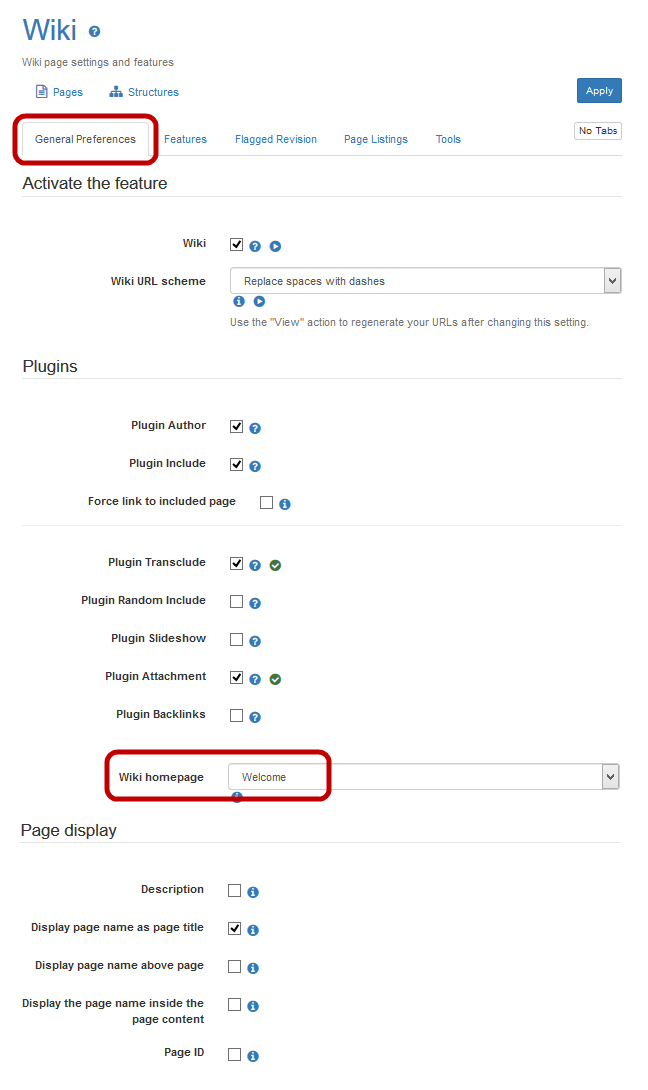Viewport: 648px width, 1090px height.
Task: Click the green check icon next to Plugin Transclude
Action: coord(275,565)
